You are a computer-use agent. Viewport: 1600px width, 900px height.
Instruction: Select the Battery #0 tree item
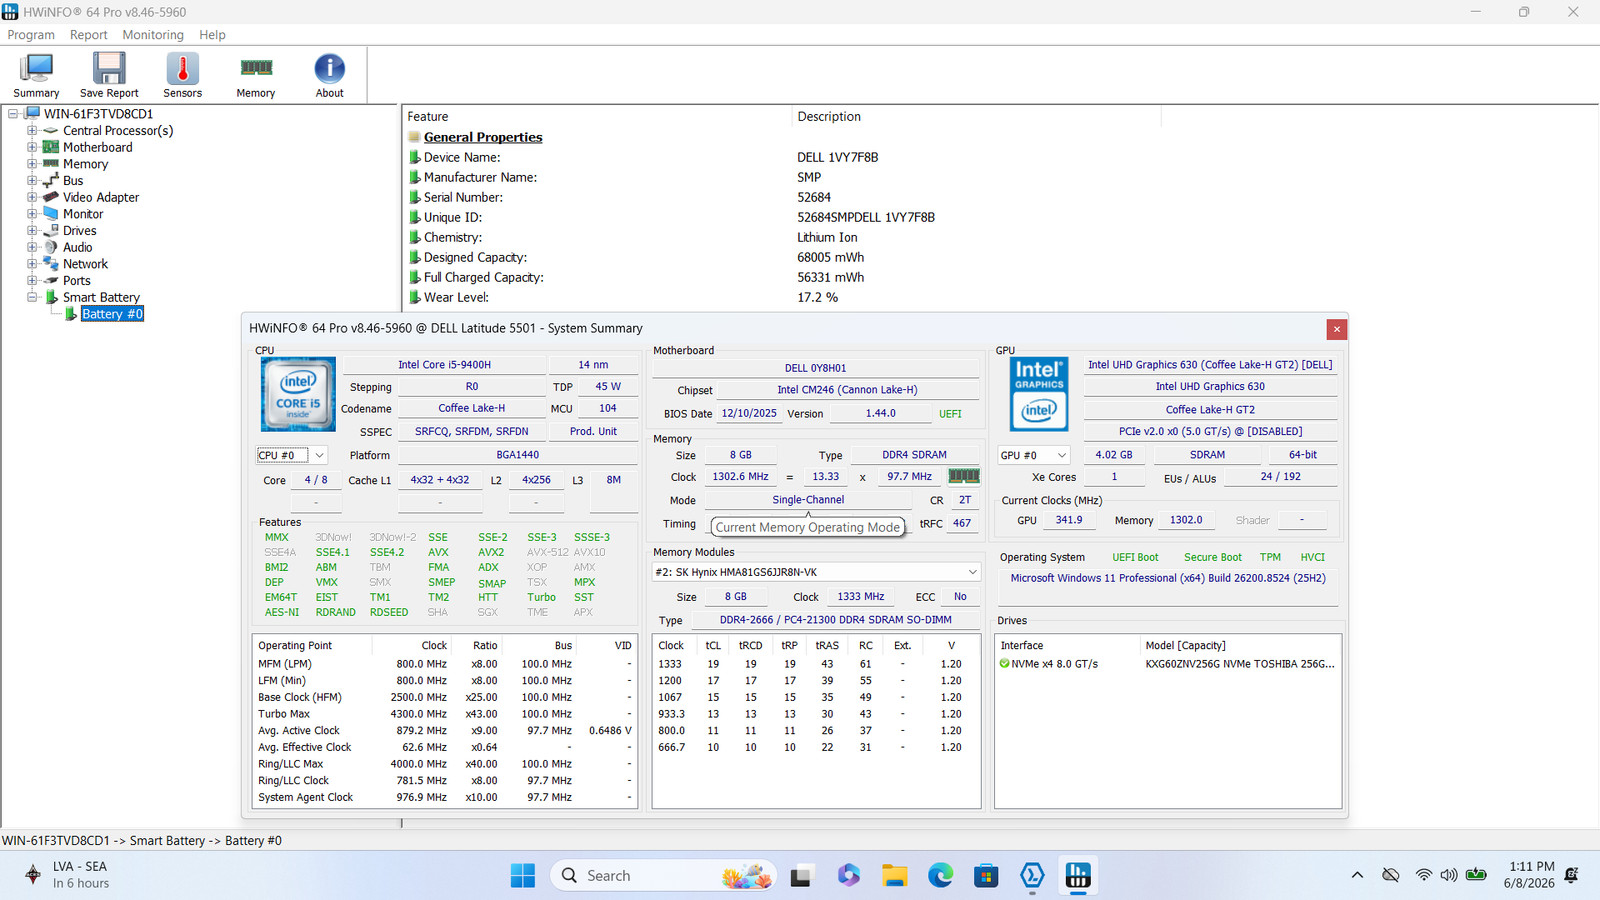[112, 314]
